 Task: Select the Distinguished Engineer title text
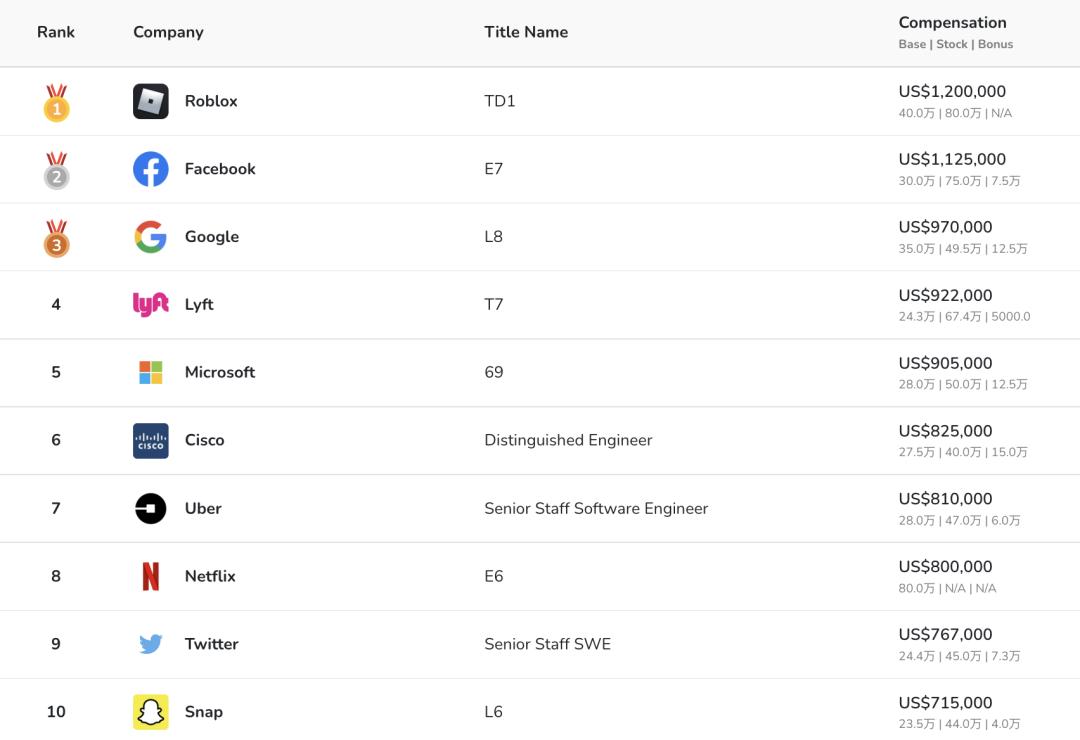(x=568, y=440)
